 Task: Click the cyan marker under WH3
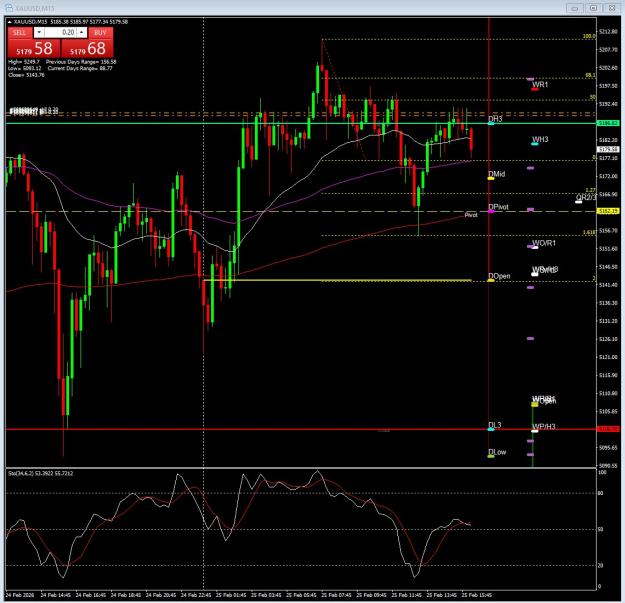pos(535,144)
